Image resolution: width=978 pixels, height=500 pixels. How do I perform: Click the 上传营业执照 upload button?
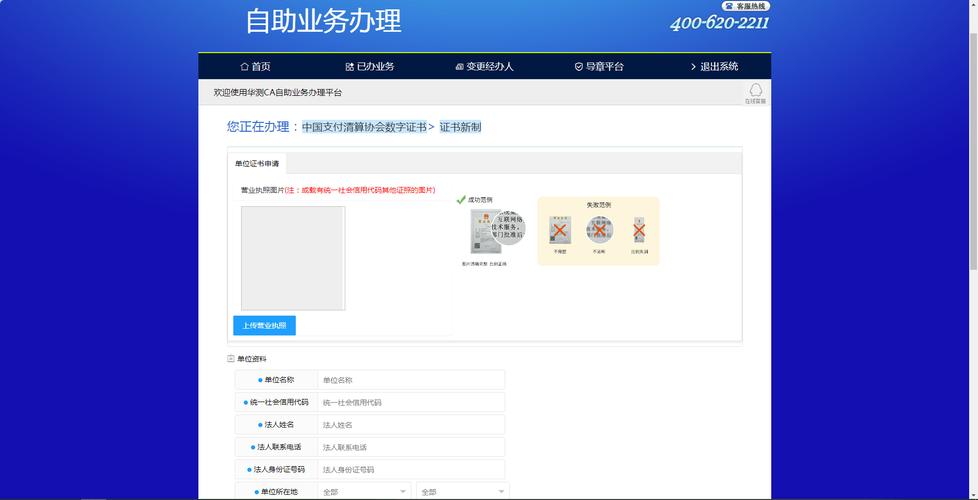click(264, 325)
